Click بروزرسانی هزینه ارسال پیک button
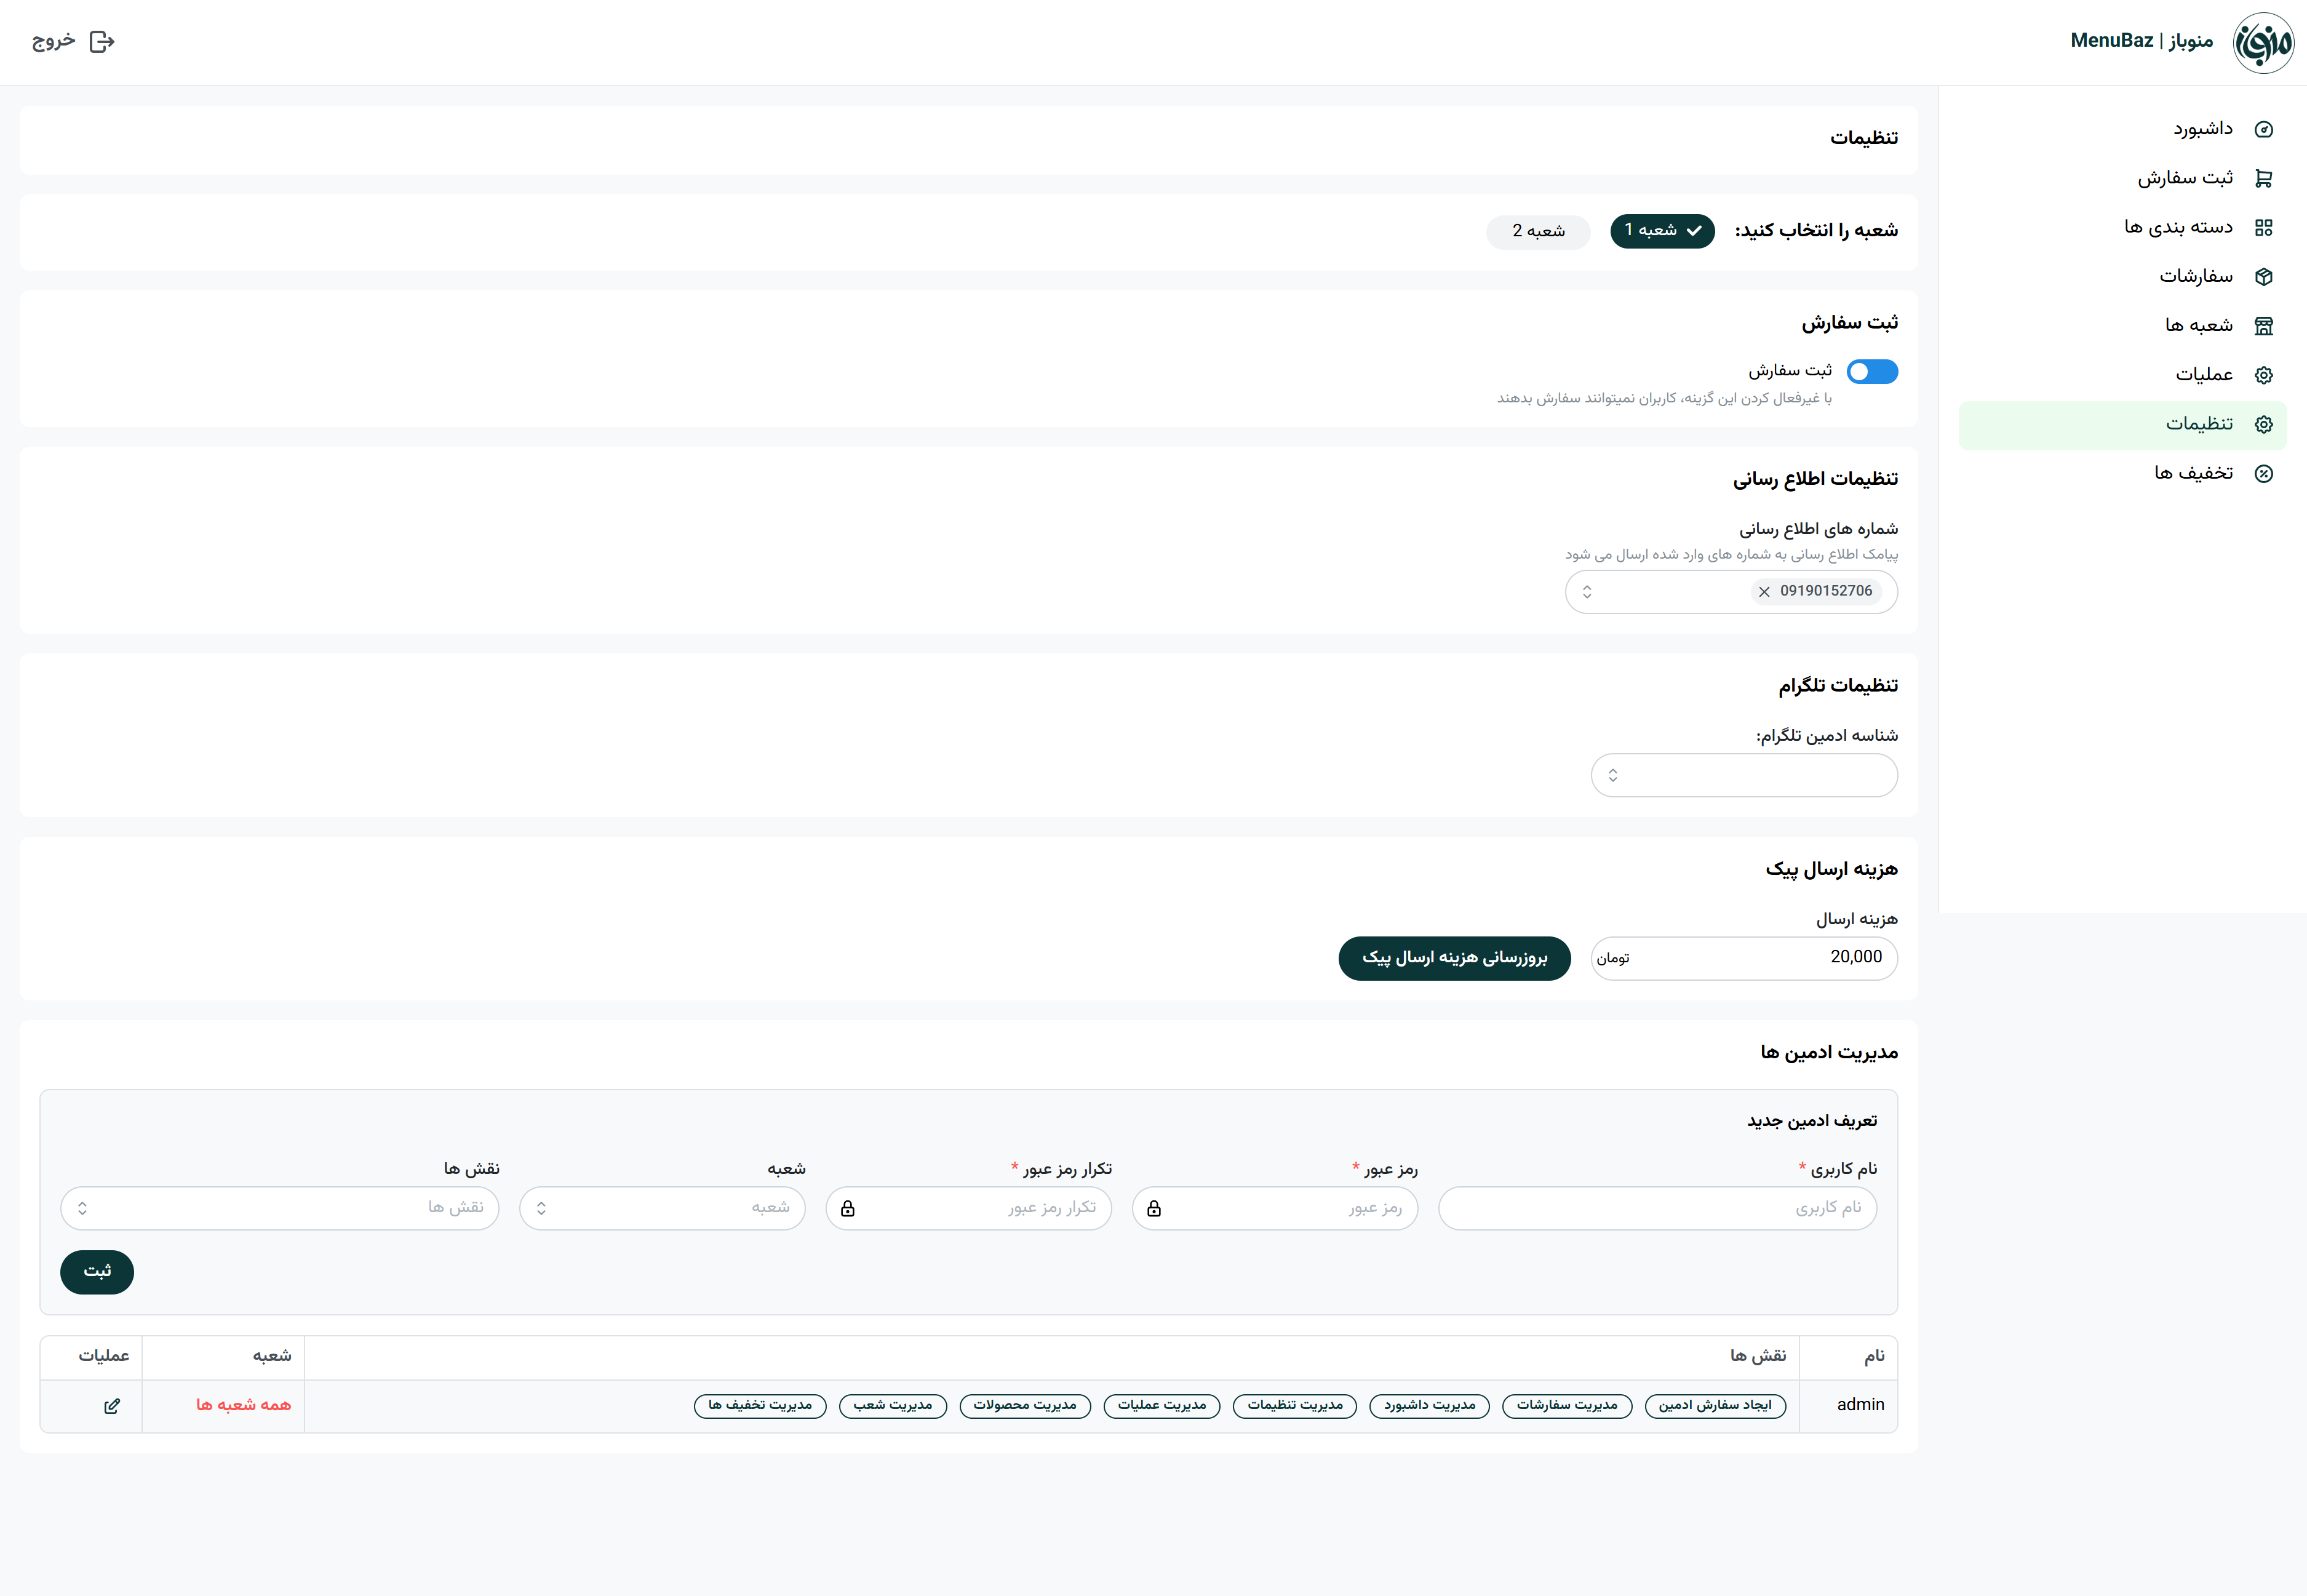Image resolution: width=2307 pixels, height=1596 pixels. pyautogui.click(x=1454, y=958)
